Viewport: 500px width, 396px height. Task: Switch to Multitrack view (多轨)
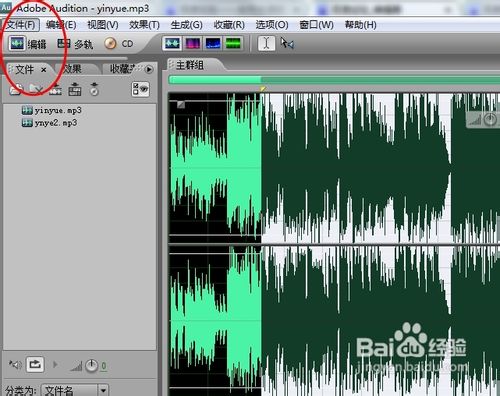pyautogui.click(x=75, y=44)
